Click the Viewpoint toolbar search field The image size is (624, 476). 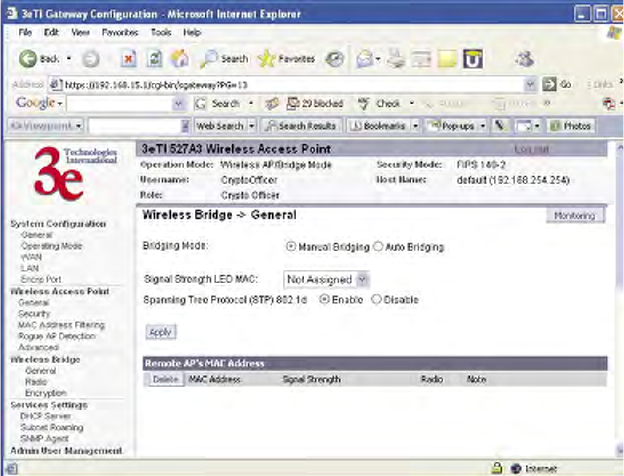[x=135, y=126]
